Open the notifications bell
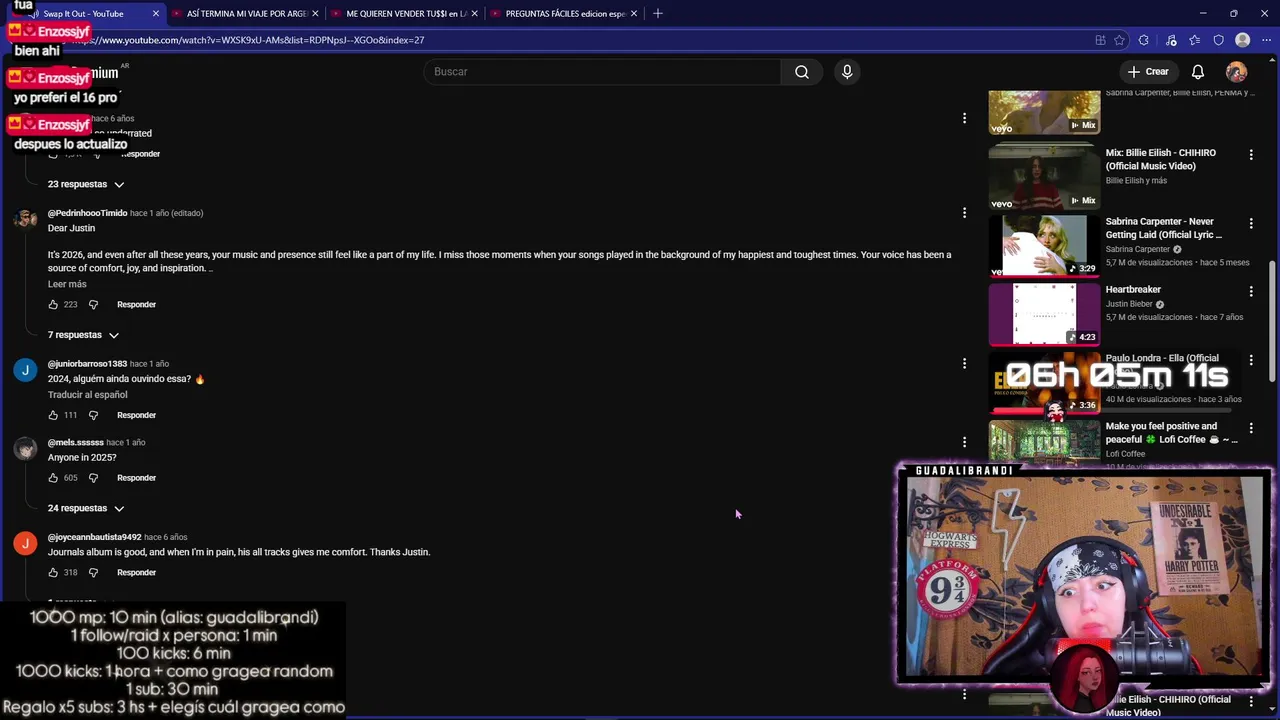Screen dimensions: 1280x720 1198,72
